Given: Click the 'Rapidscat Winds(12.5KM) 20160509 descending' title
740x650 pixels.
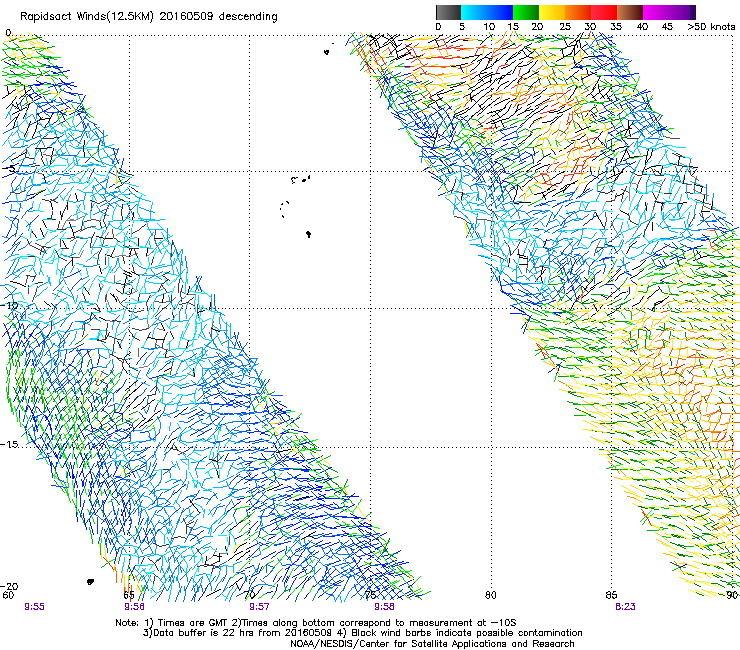Looking at the screenshot, I should tap(149, 17).
